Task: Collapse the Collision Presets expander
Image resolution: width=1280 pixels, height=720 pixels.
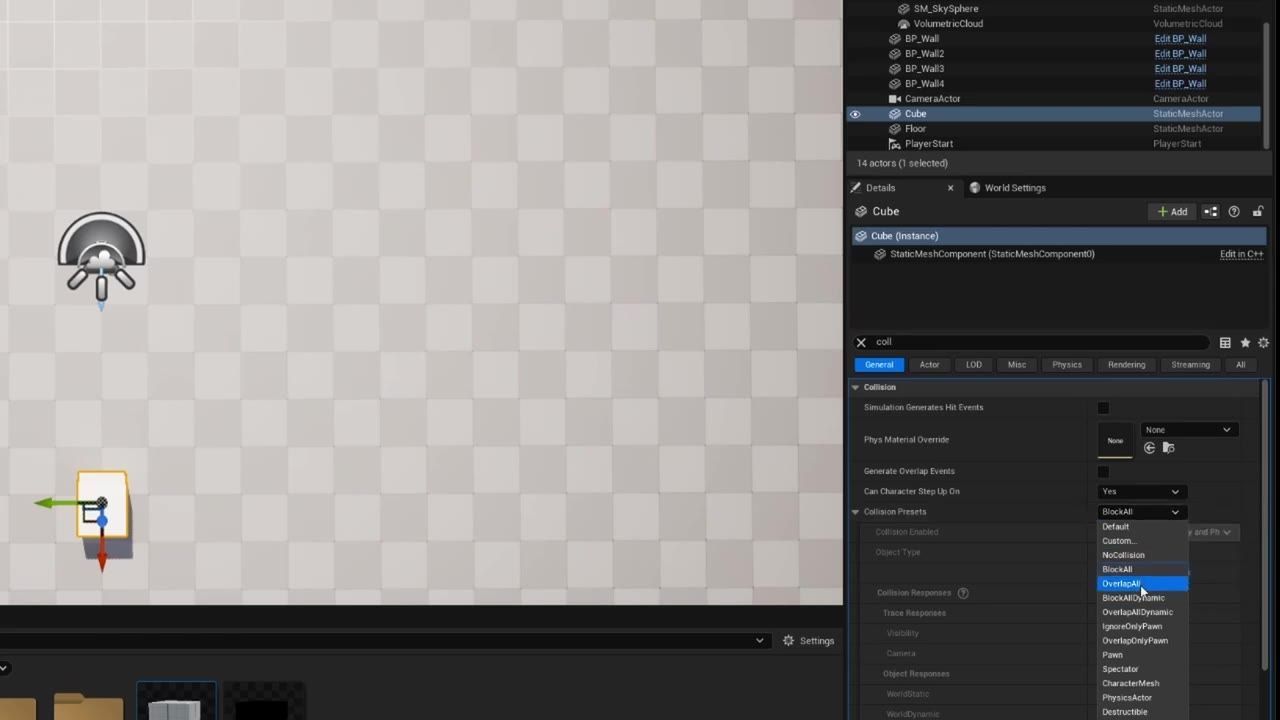Action: pos(855,512)
